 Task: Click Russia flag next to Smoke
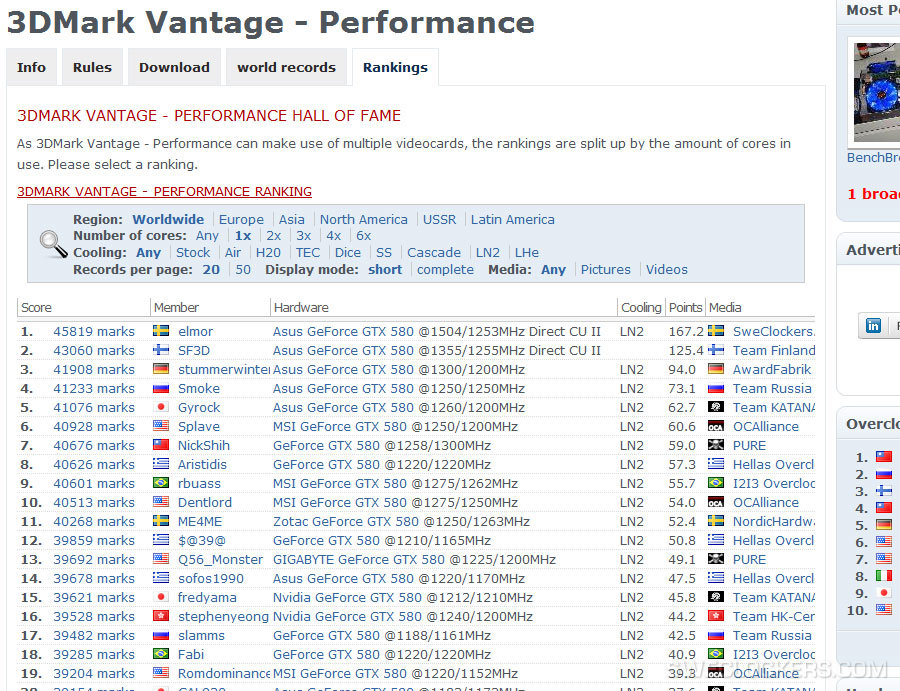coord(161,388)
